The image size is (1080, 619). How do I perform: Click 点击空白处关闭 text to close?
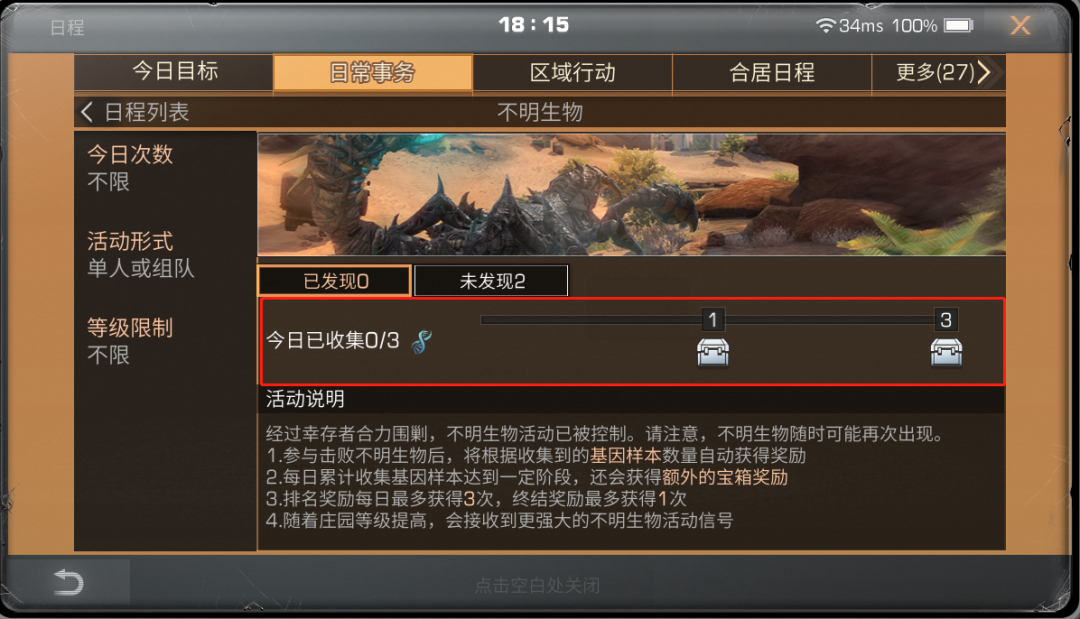[537, 585]
